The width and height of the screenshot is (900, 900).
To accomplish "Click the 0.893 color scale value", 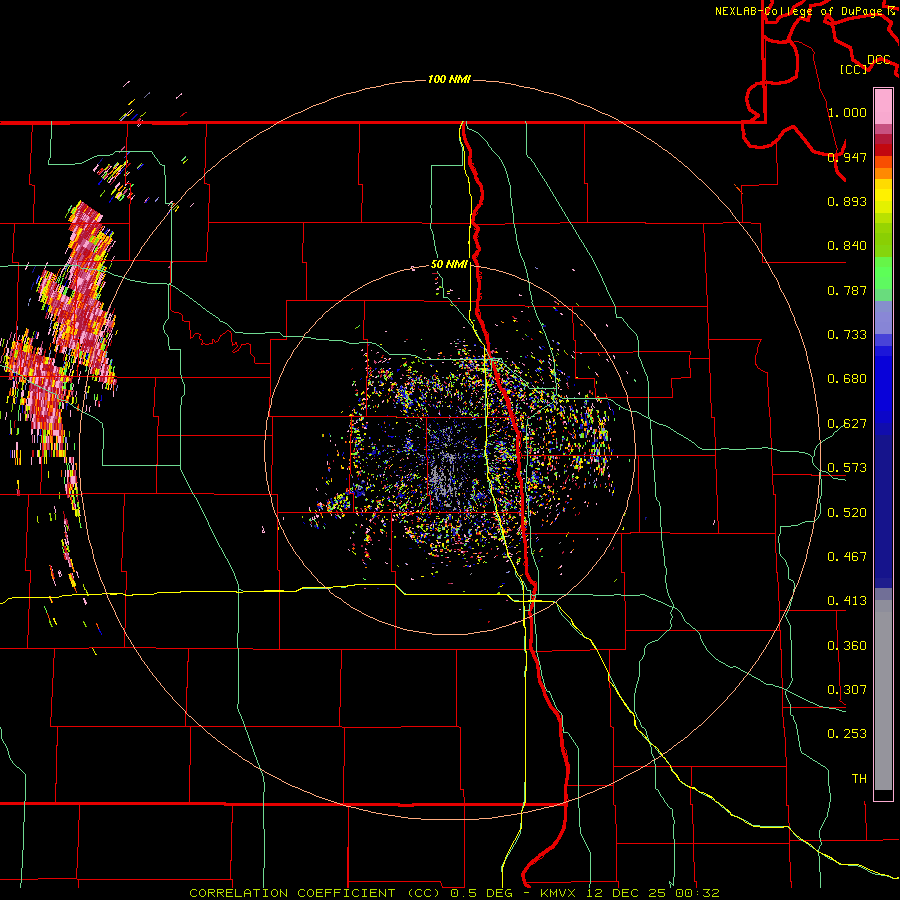I will pos(847,201).
